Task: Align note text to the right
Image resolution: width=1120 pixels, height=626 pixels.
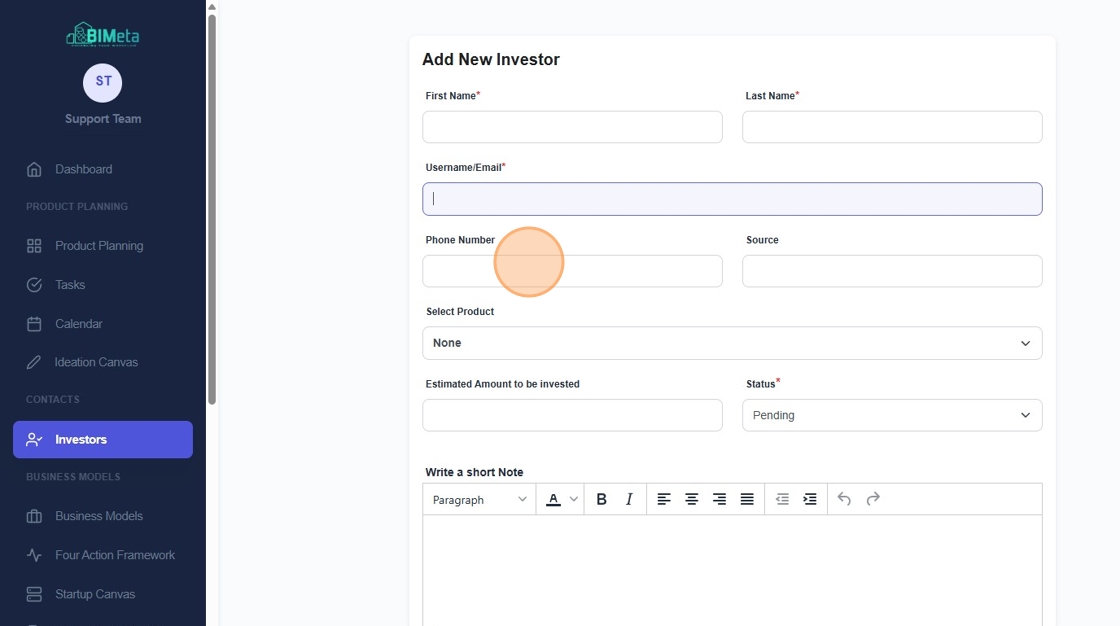Action: (719, 500)
